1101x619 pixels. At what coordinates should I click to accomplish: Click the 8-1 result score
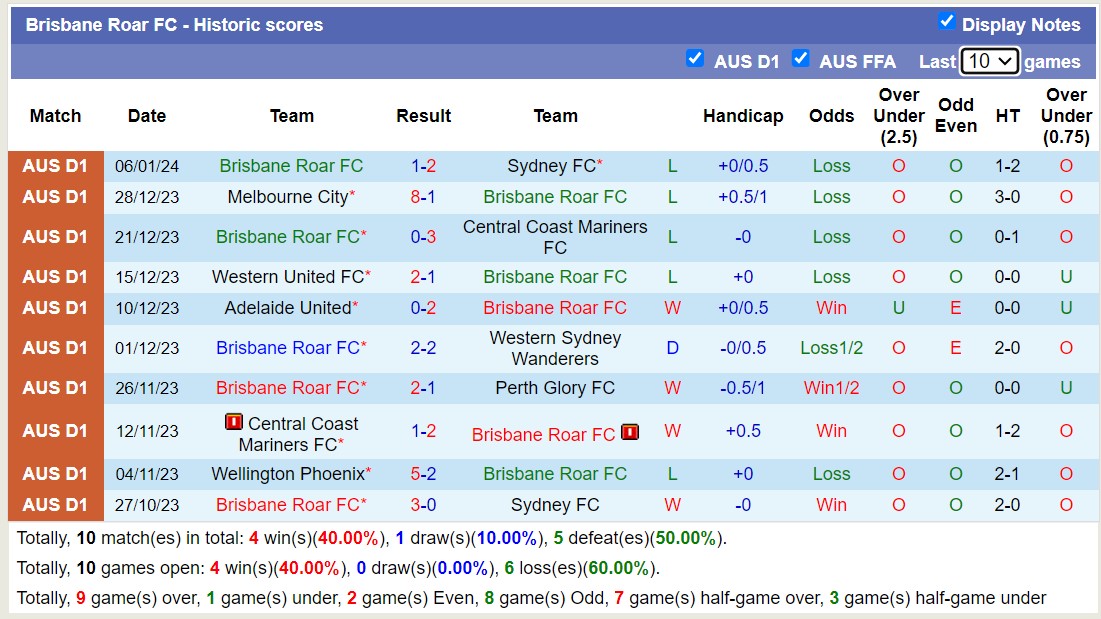coord(423,197)
